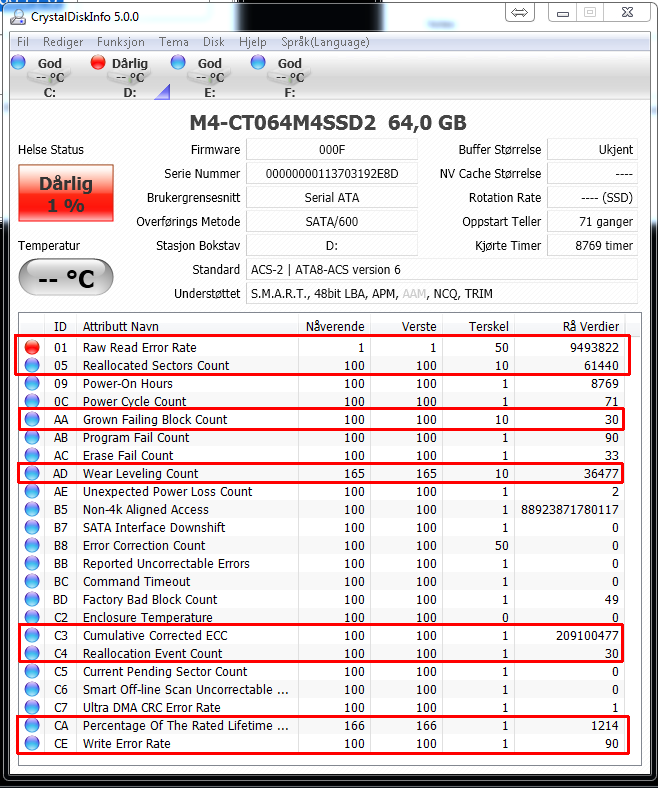The image size is (658, 788).
Task: Click the status icon for Reported Uncorrectable Errors
Action: [x=32, y=563]
